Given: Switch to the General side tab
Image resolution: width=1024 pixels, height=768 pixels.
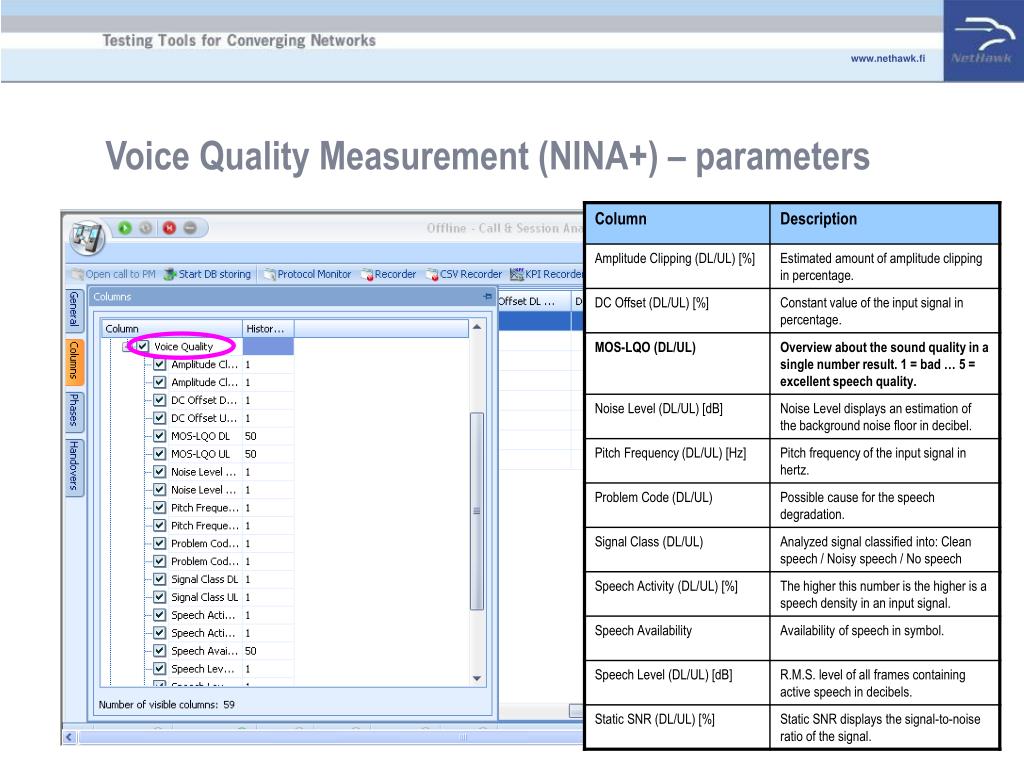Looking at the screenshot, I should pos(74,309).
